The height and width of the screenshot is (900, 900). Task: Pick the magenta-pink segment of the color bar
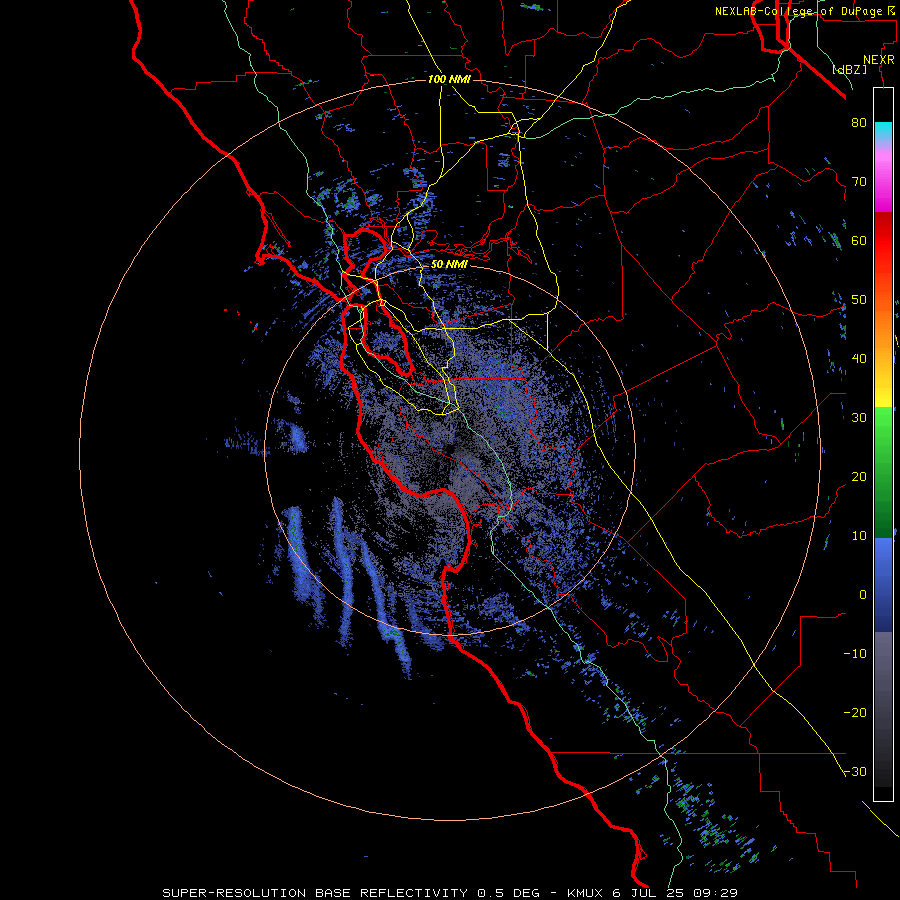click(883, 178)
